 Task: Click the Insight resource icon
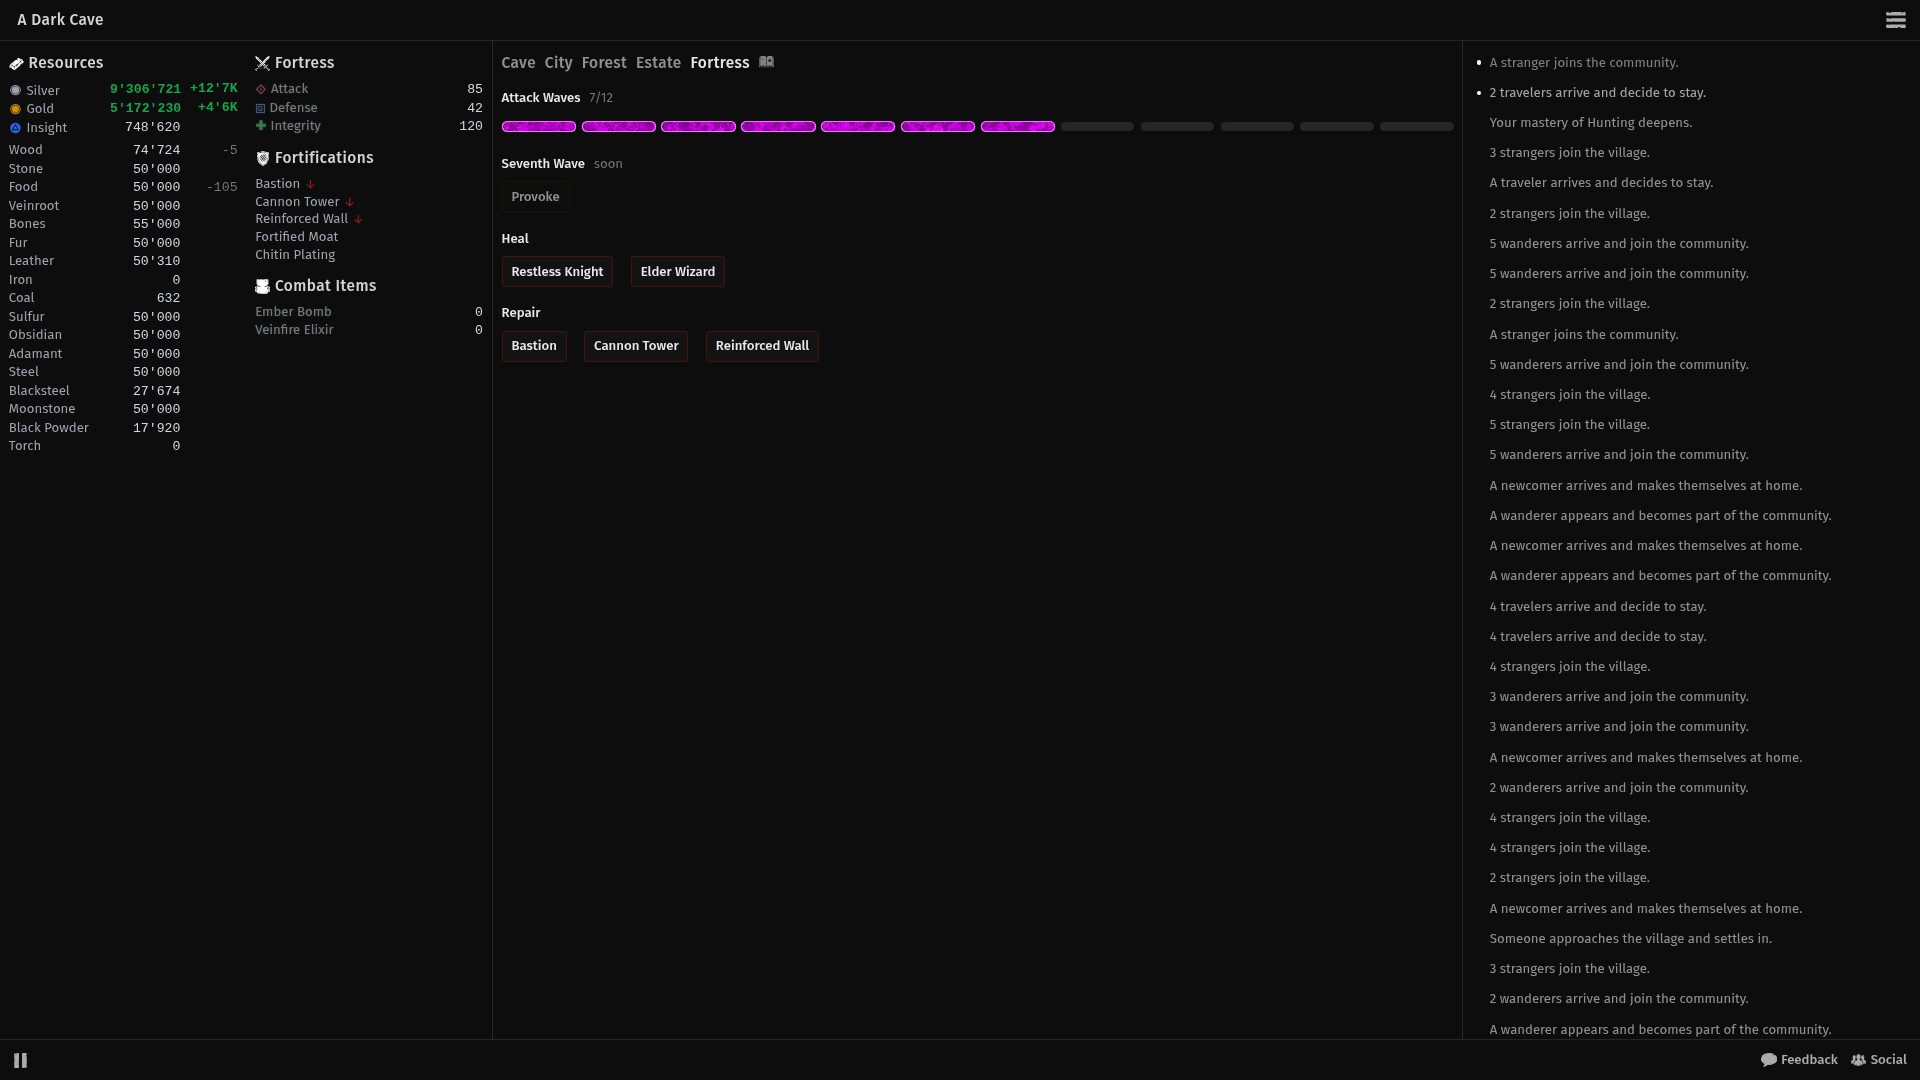[x=15, y=128]
